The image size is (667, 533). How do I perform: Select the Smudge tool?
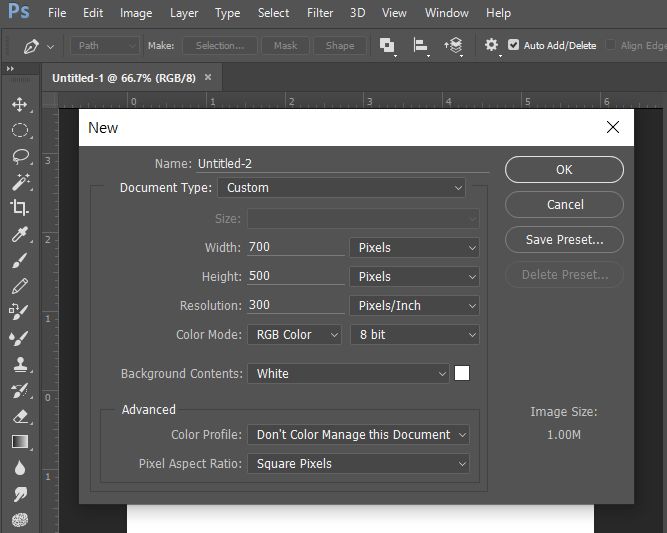20,494
